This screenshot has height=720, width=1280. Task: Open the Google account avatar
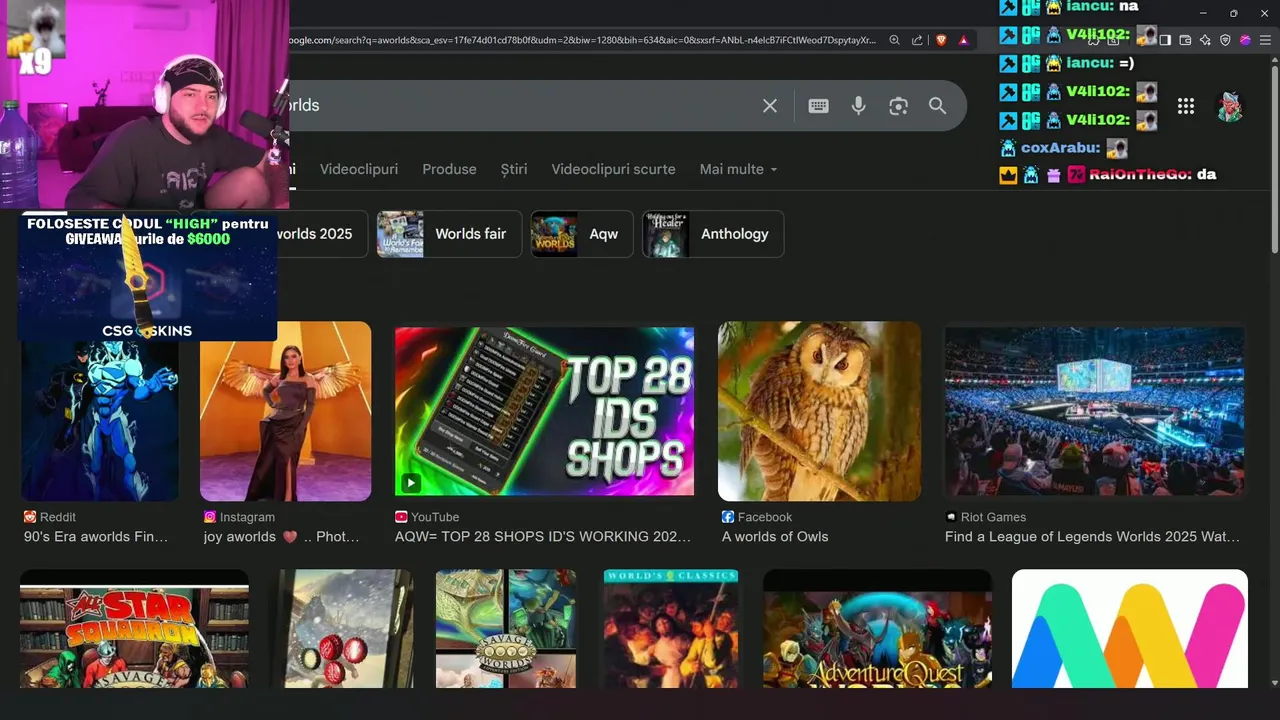click(1229, 106)
